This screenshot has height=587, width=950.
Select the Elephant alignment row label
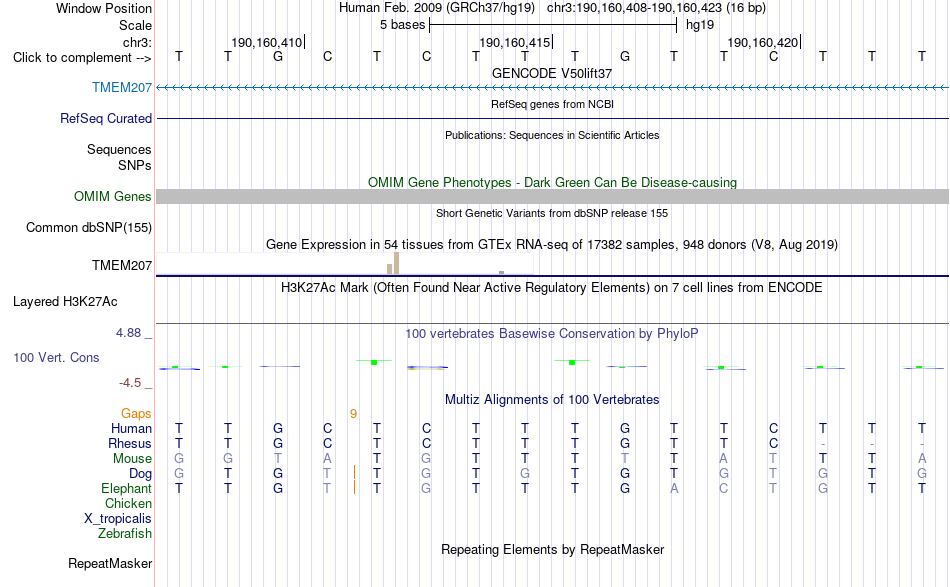click(127, 488)
